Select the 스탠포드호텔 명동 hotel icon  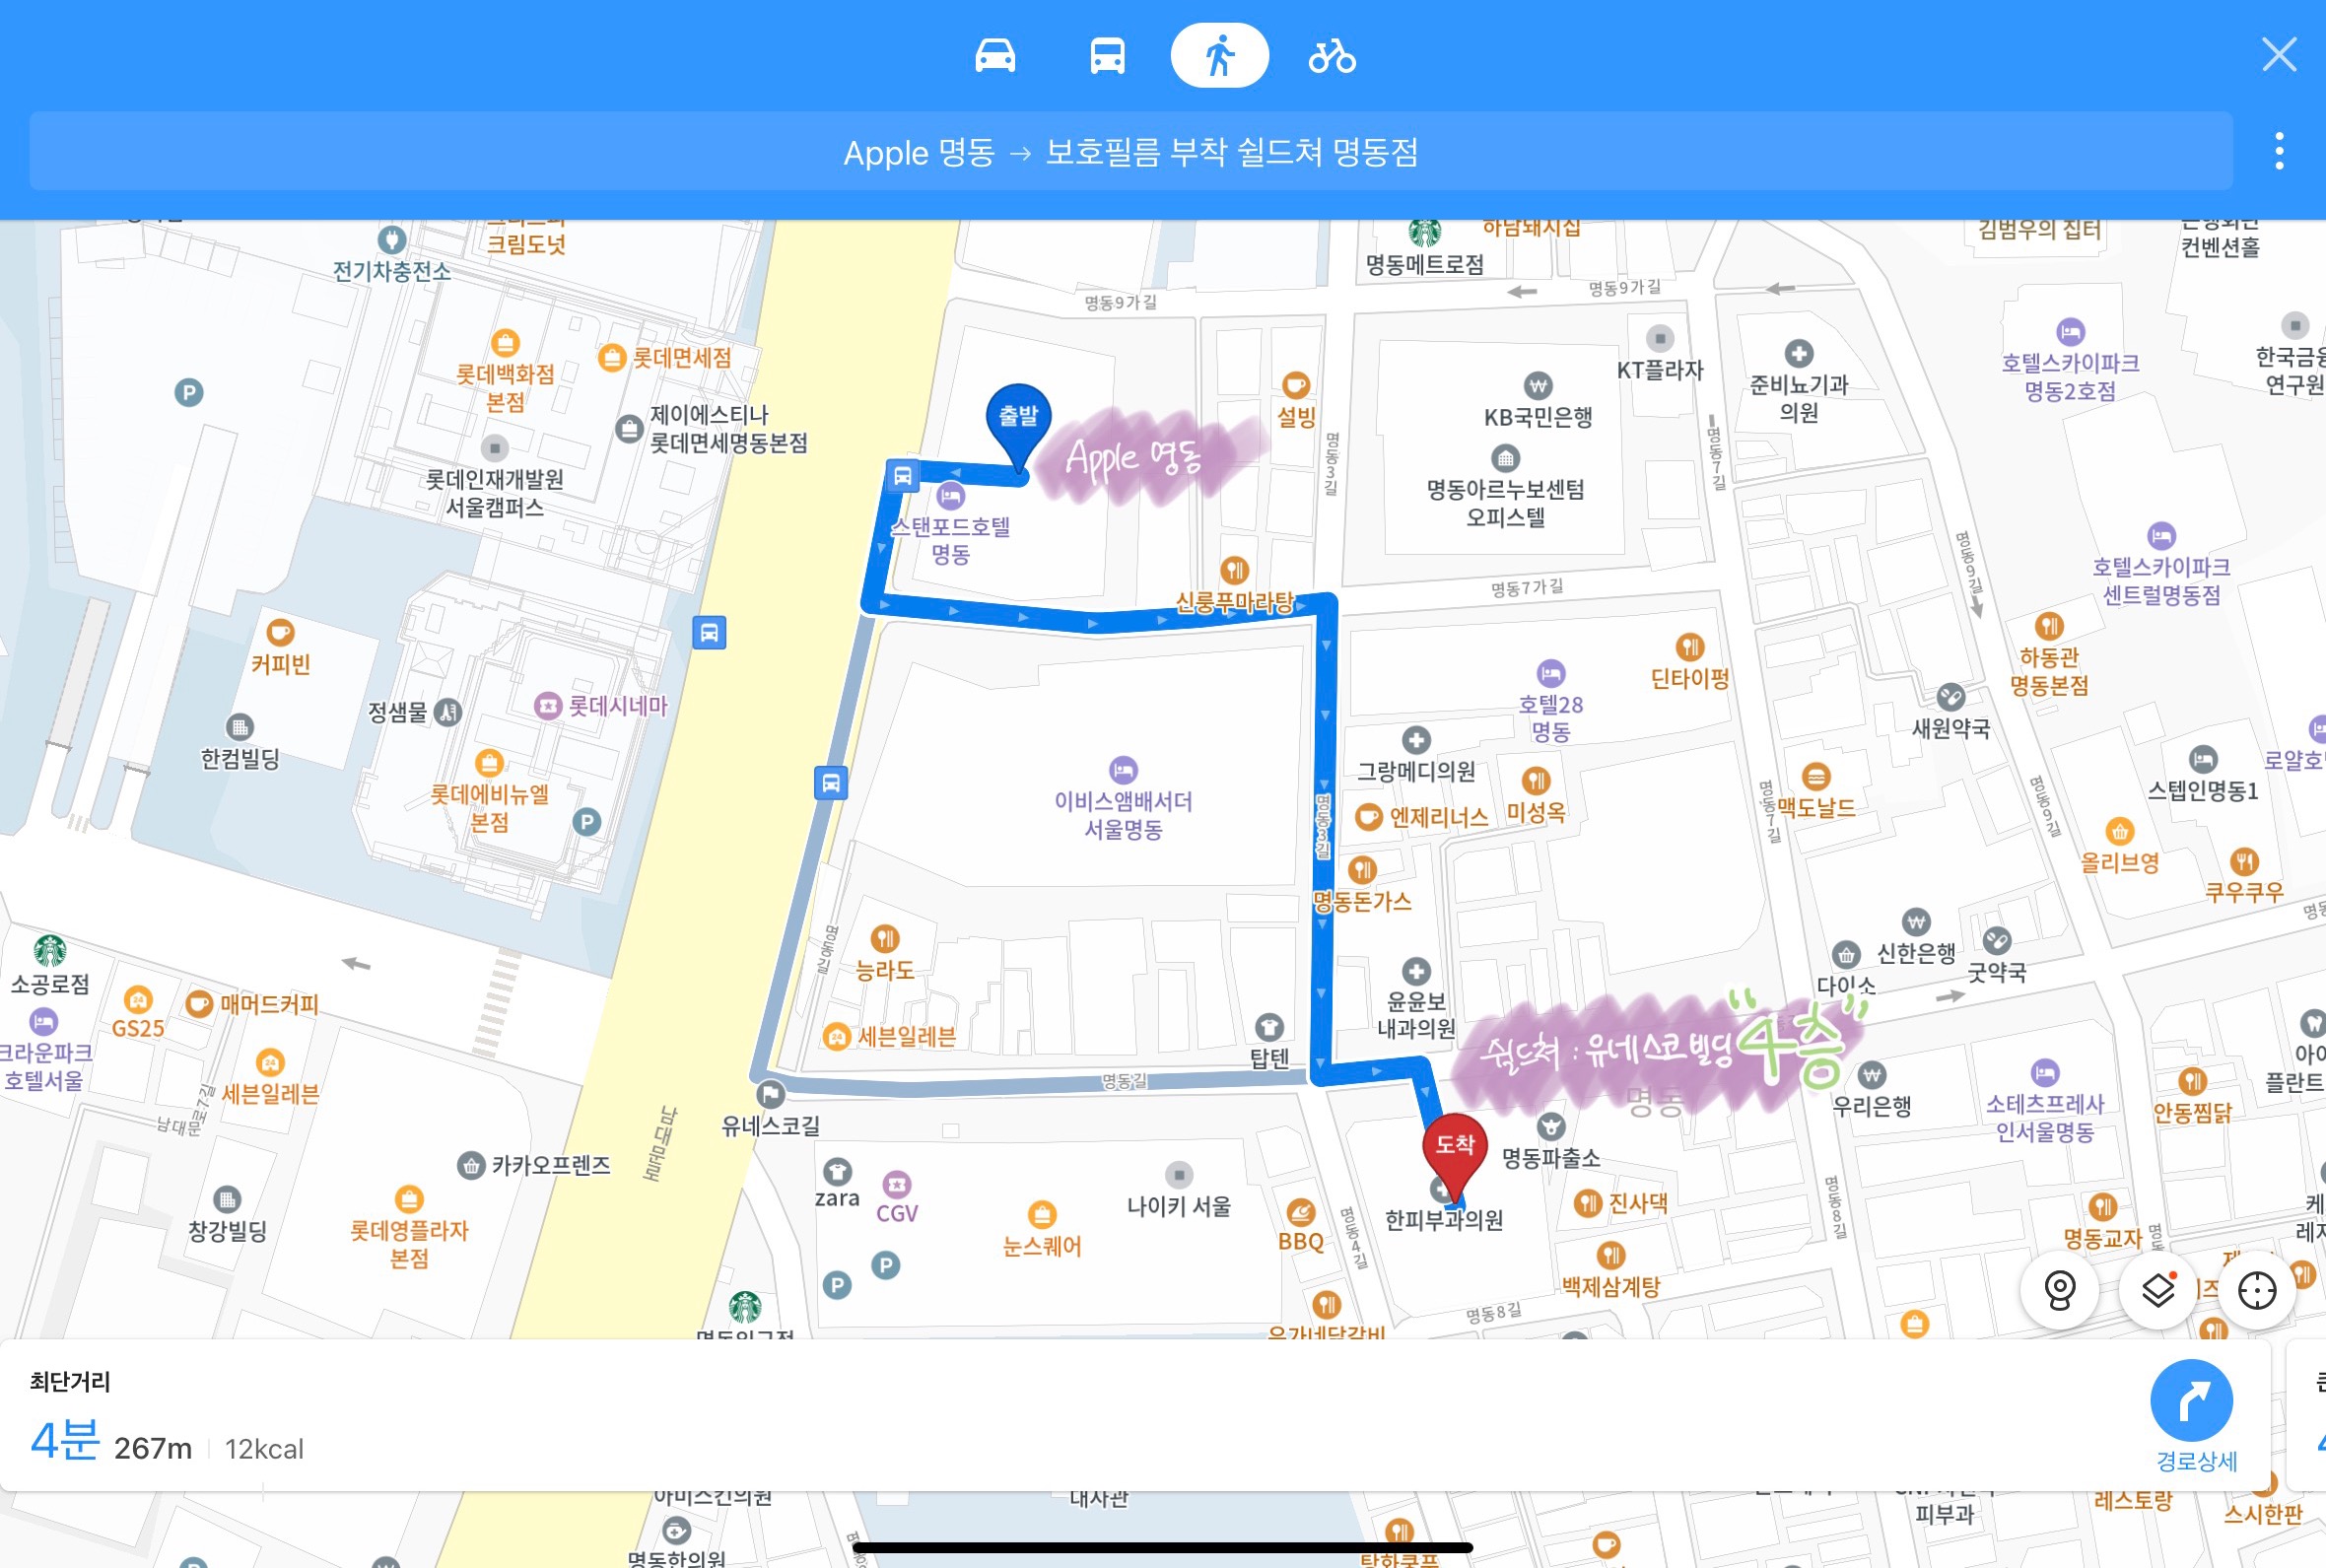[x=950, y=495]
